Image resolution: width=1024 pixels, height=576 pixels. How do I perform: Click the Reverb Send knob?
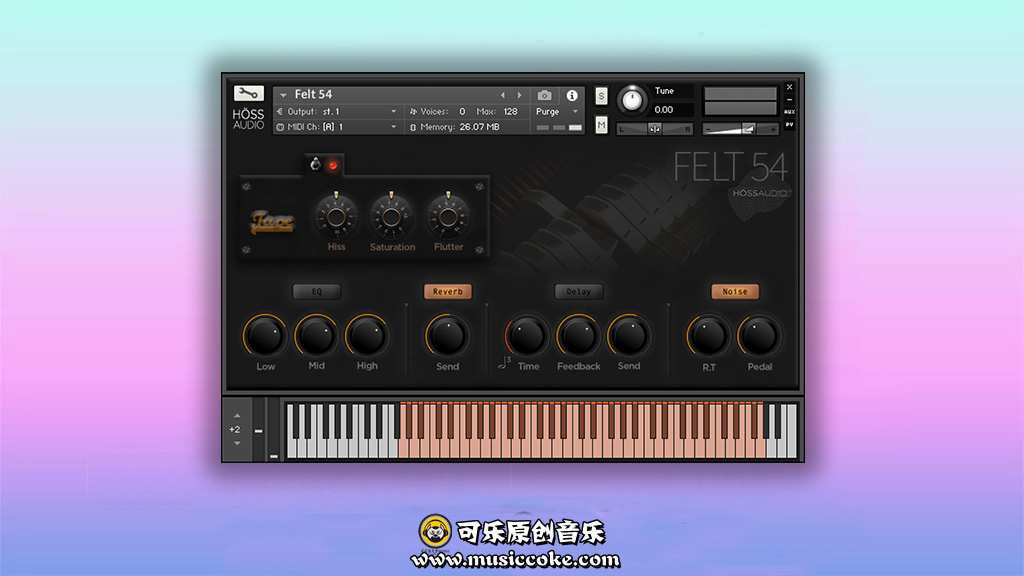447,336
